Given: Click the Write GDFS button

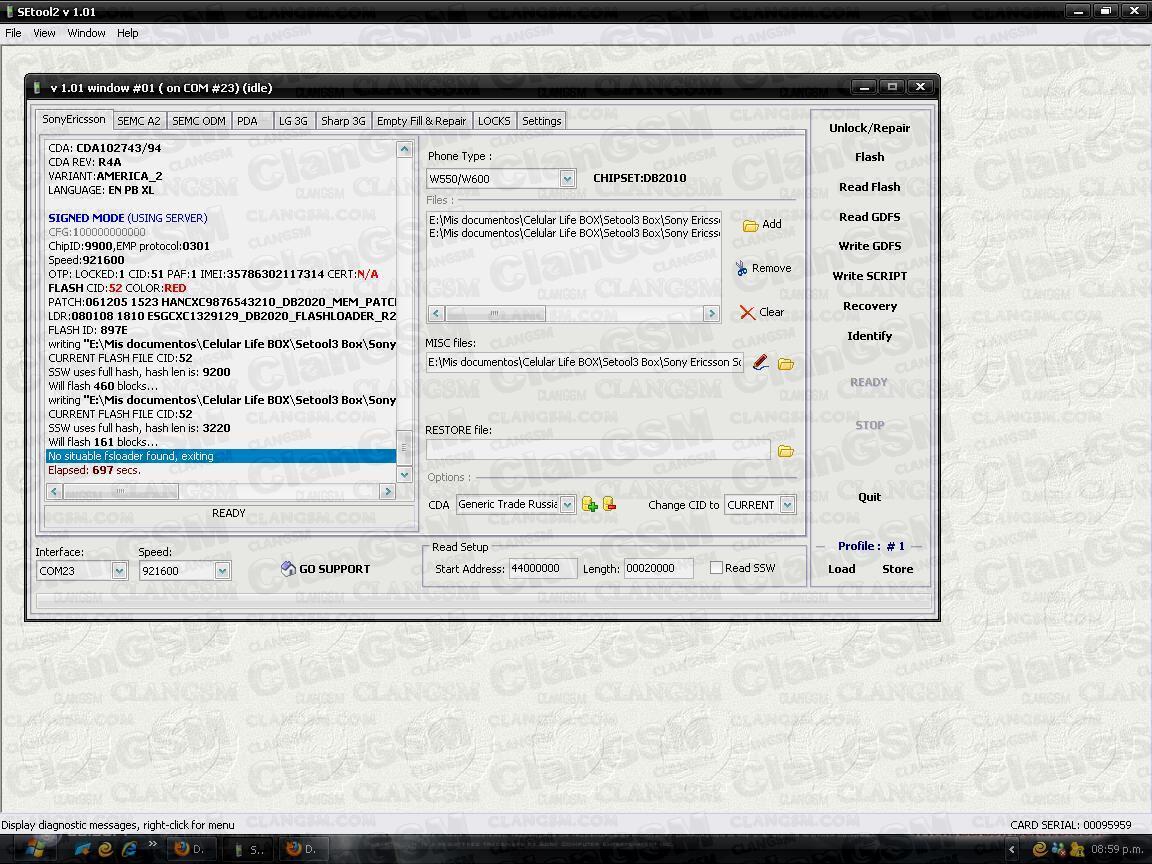Looking at the screenshot, I should click(869, 246).
